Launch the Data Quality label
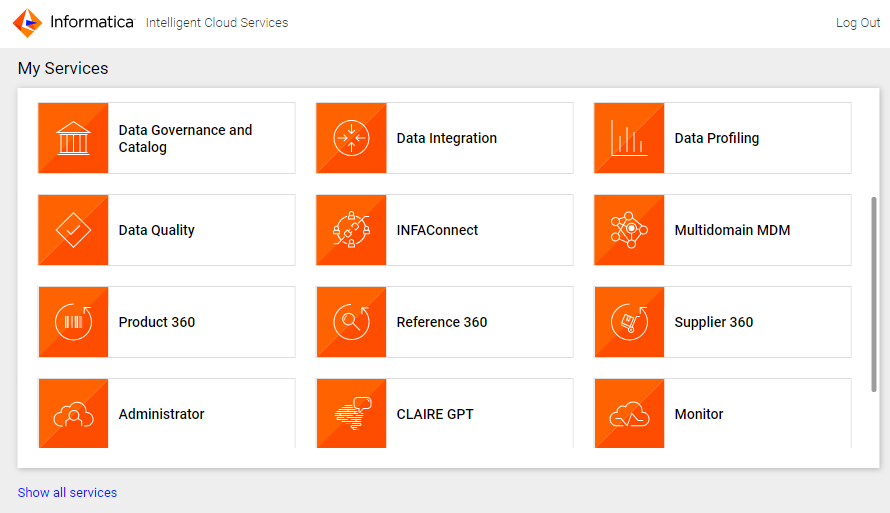Screen dimensions: 890x513 [x=157, y=230]
